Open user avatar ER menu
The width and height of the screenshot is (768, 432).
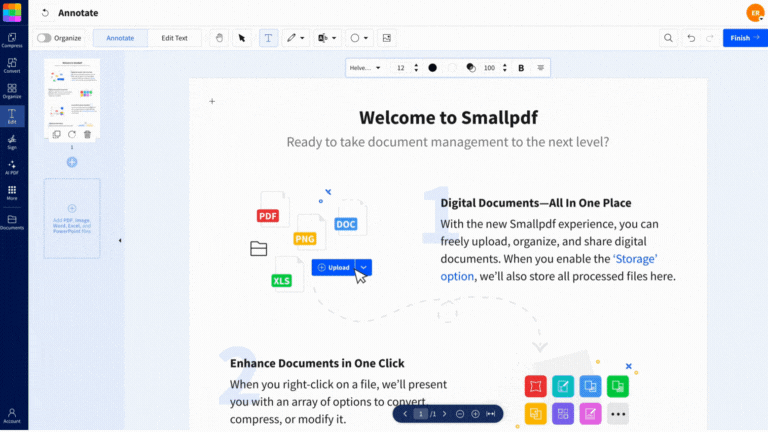(x=755, y=13)
